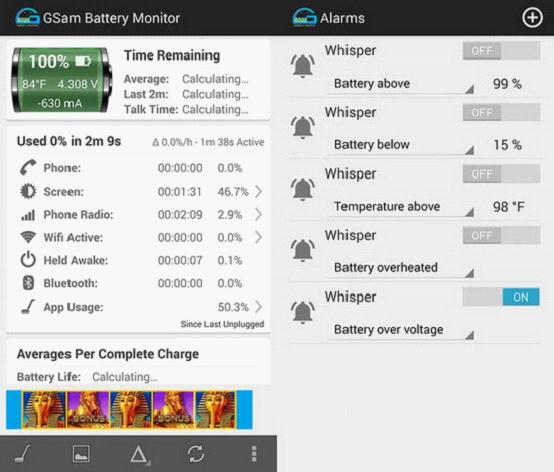Tap the bell icon for Battery over voltage

pyautogui.click(x=303, y=313)
